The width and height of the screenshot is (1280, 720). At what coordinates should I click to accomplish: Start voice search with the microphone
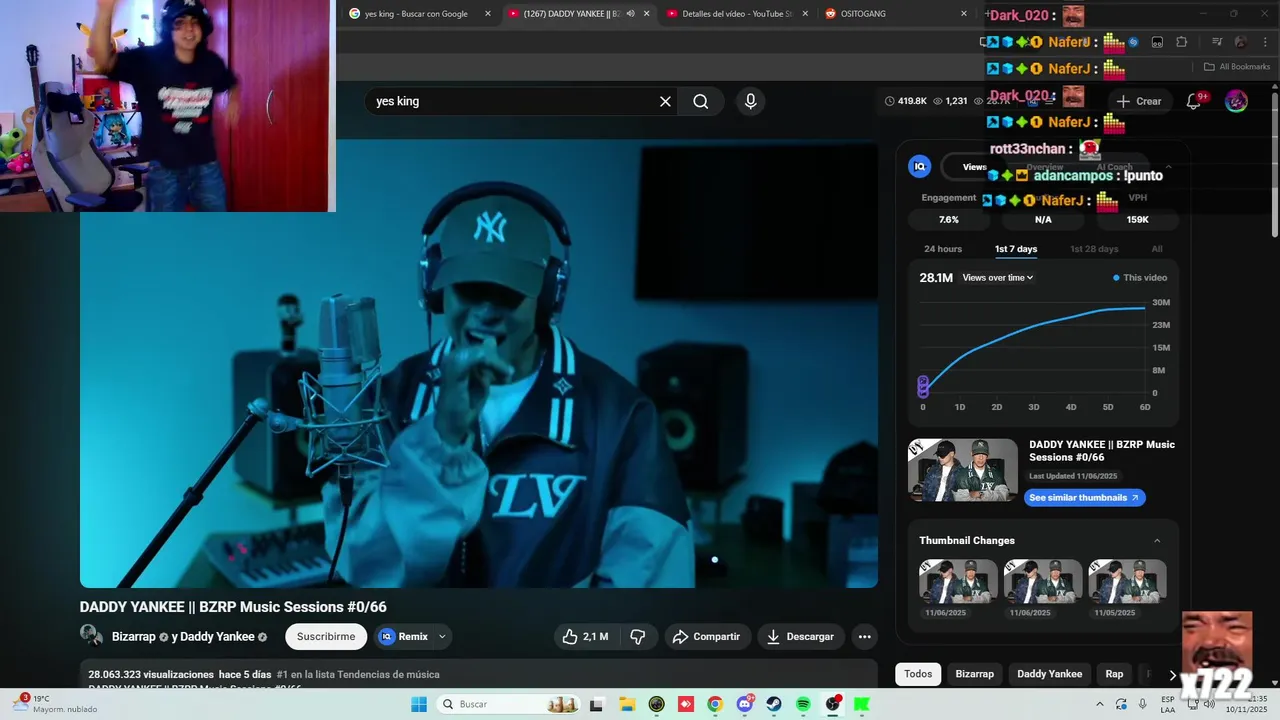(750, 101)
